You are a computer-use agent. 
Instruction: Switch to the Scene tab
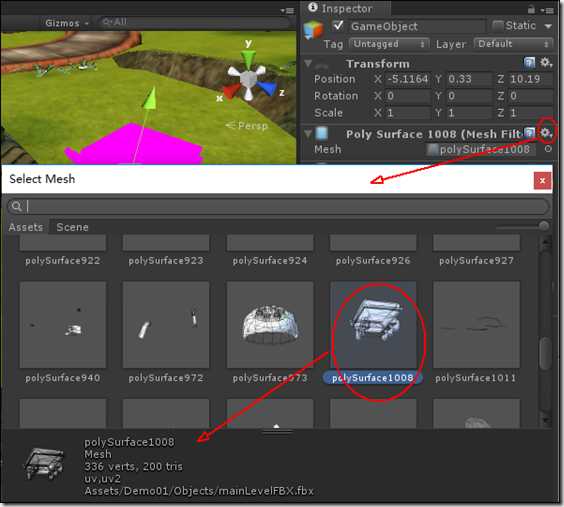72,227
